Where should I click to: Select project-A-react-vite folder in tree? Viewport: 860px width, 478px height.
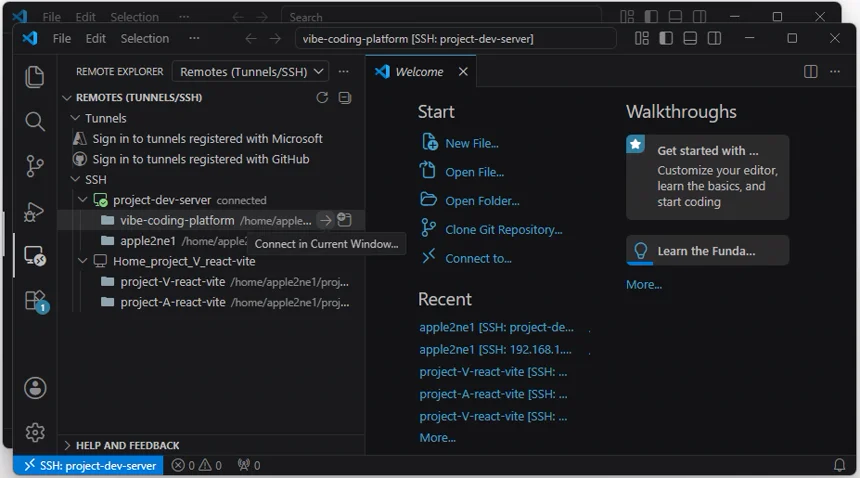point(211,303)
